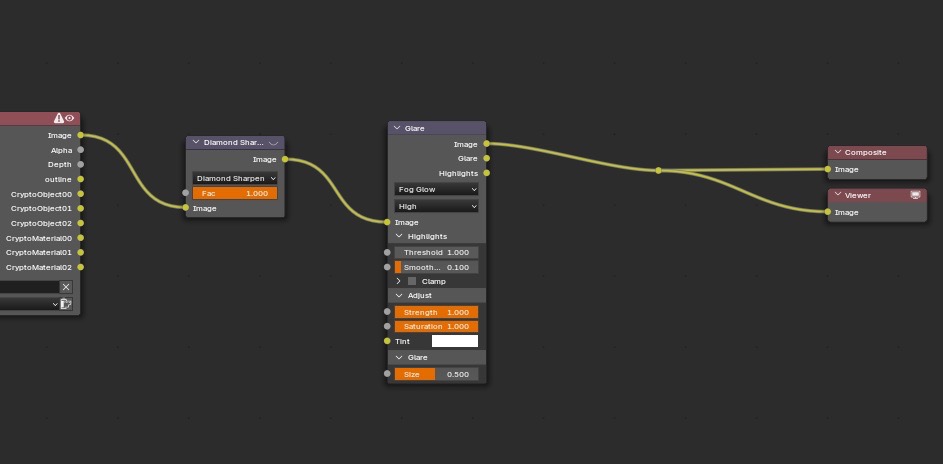Image resolution: width=943 pixels, height=464 pixels.
Task: Click the CryptoObject01 output socket
Action: click(x=81, y=209)
